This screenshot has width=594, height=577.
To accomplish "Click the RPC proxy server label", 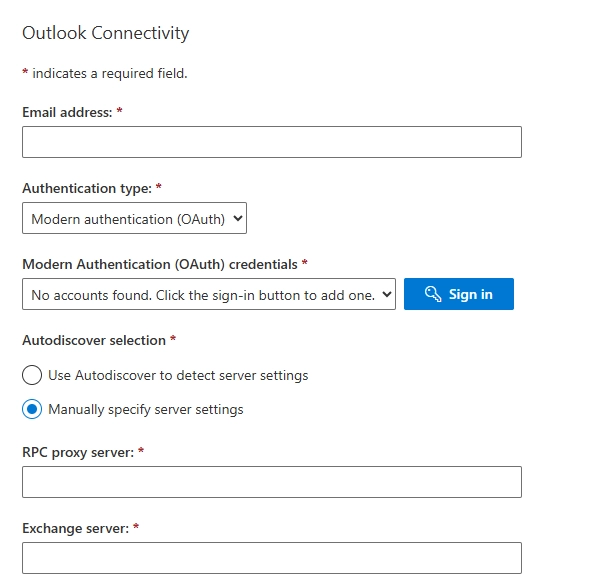I will click(78, 452).
